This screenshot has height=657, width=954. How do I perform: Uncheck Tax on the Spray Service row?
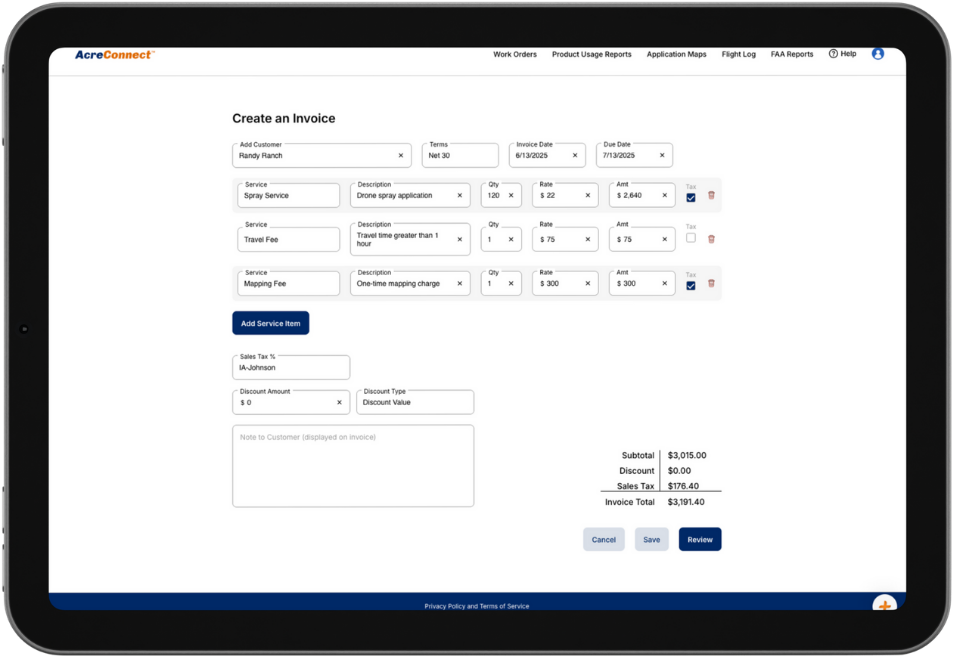tap(690, 198)
